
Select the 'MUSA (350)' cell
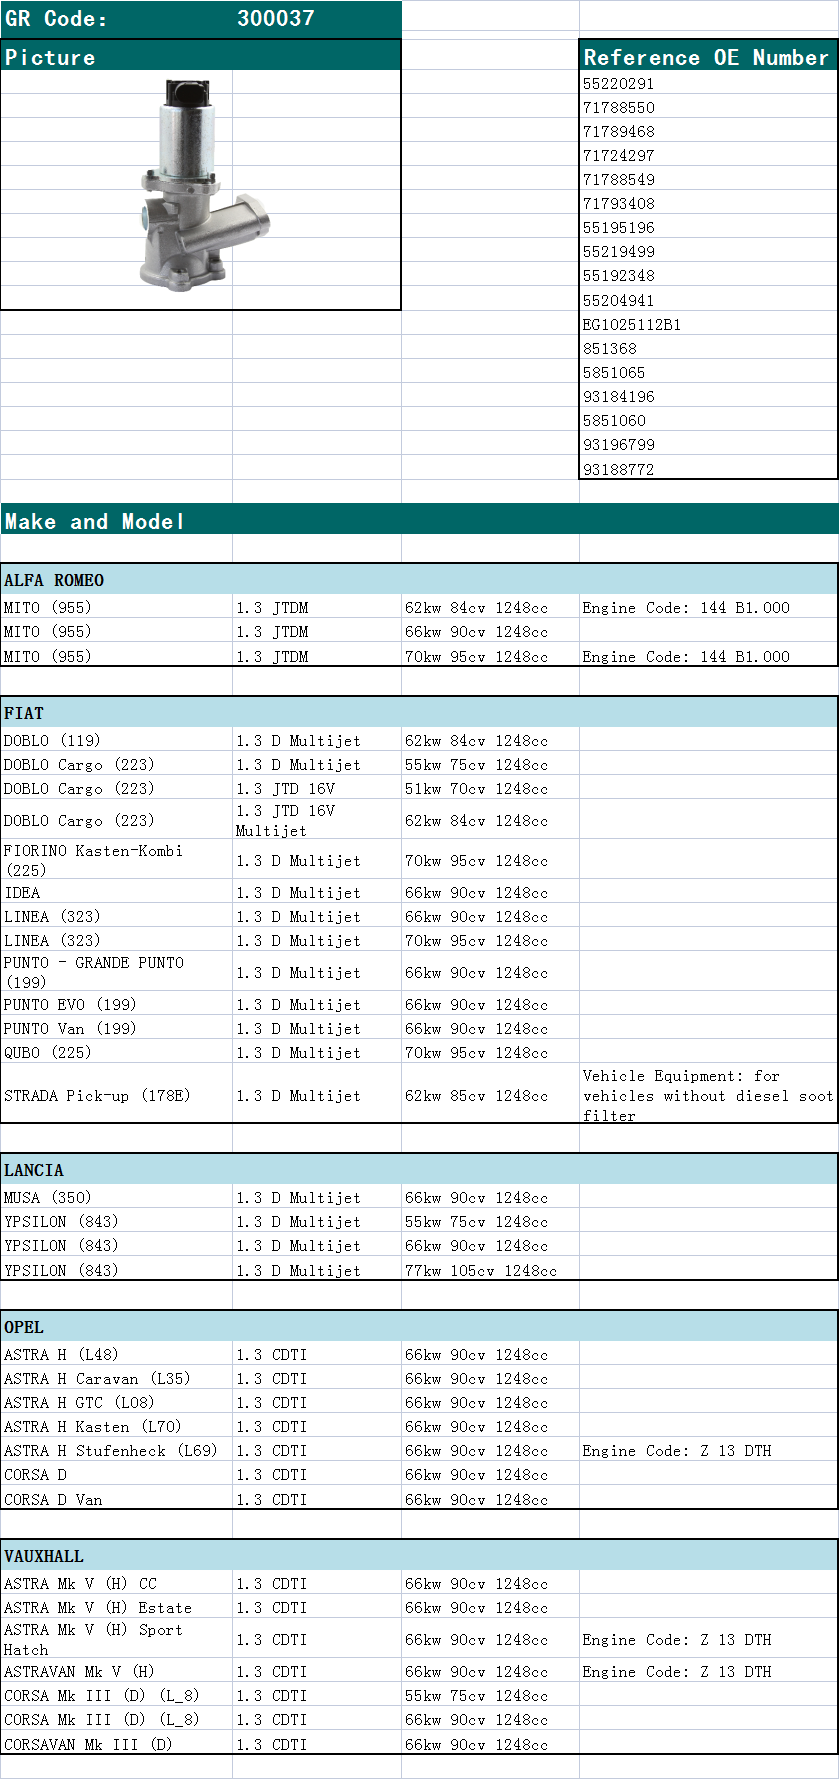point(116,1197)
